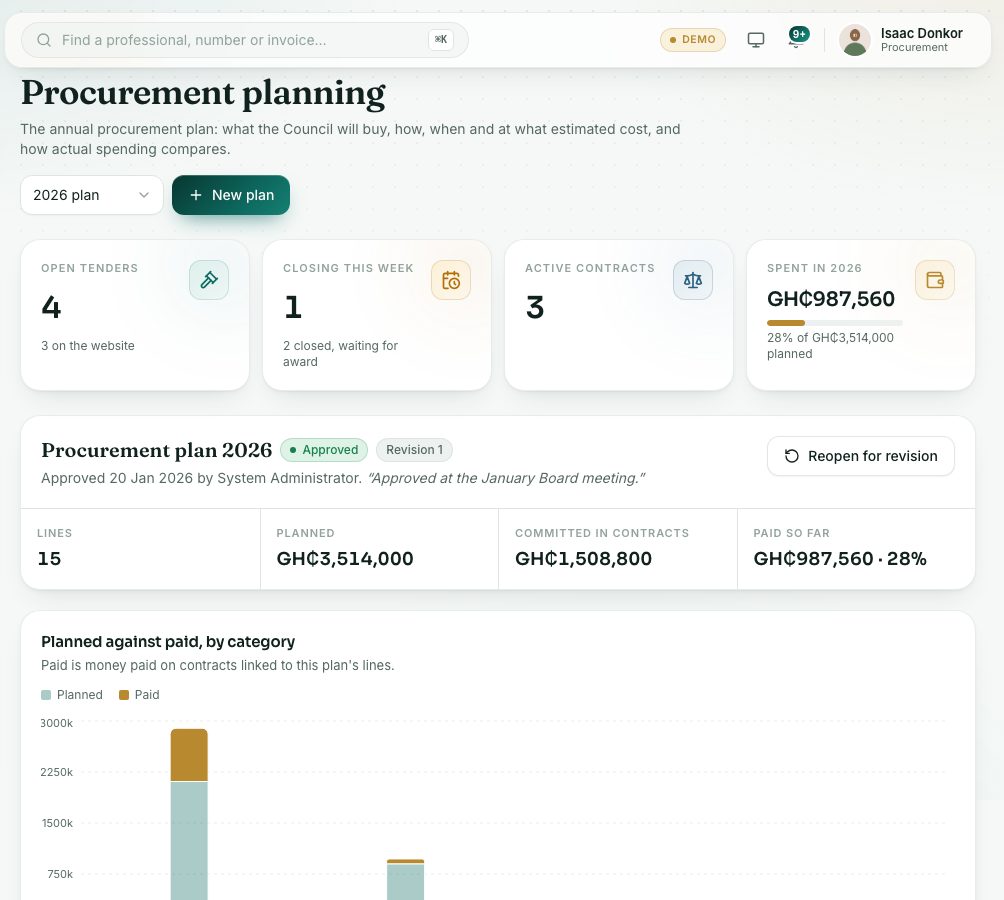
Task: Focus the professional, number or invoice search field
Action: click(x=245, y=40)
